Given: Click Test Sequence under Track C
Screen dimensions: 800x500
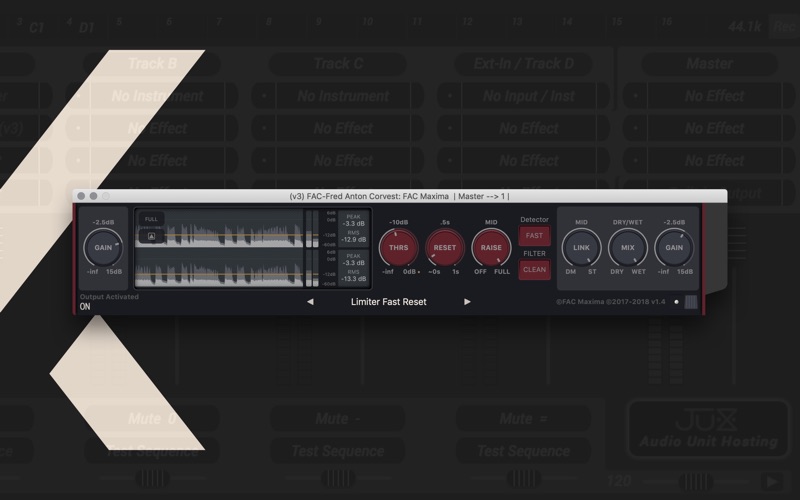Looking at the screenshot, I should [x=338, y=451].
